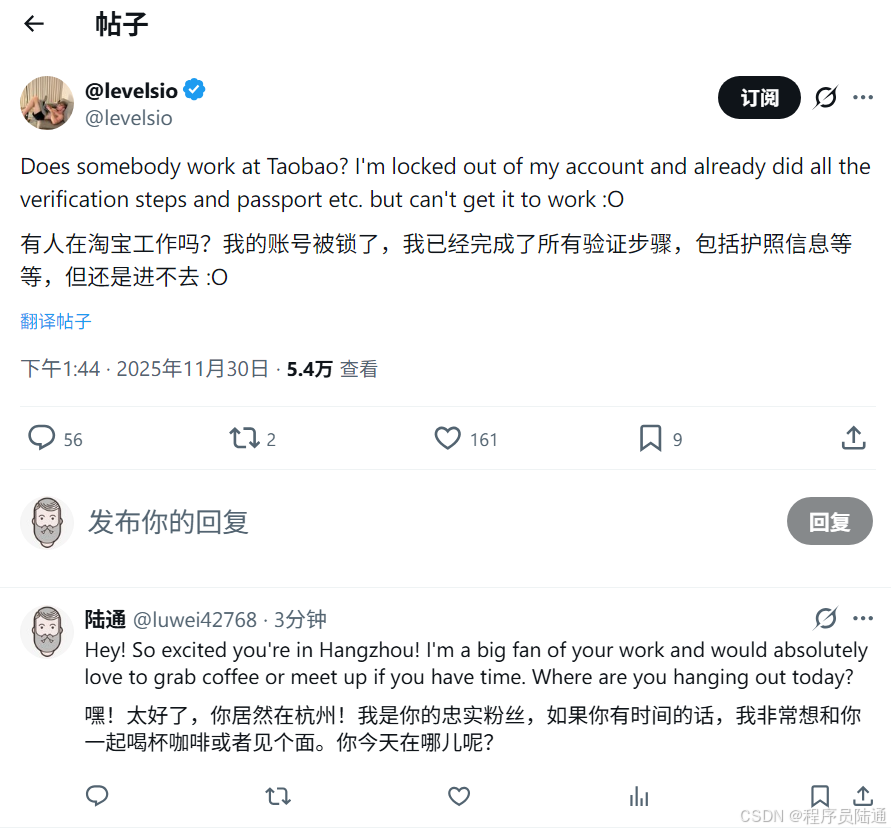891x831 pixels.
Task: Open the reply icon on the main post
Action: (40, 438)
